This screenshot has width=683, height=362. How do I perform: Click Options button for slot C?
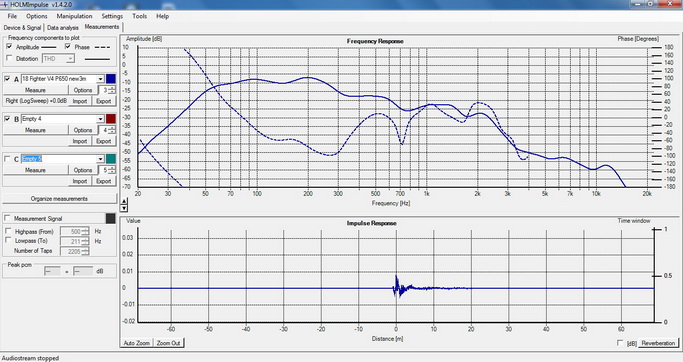(83, 170)
